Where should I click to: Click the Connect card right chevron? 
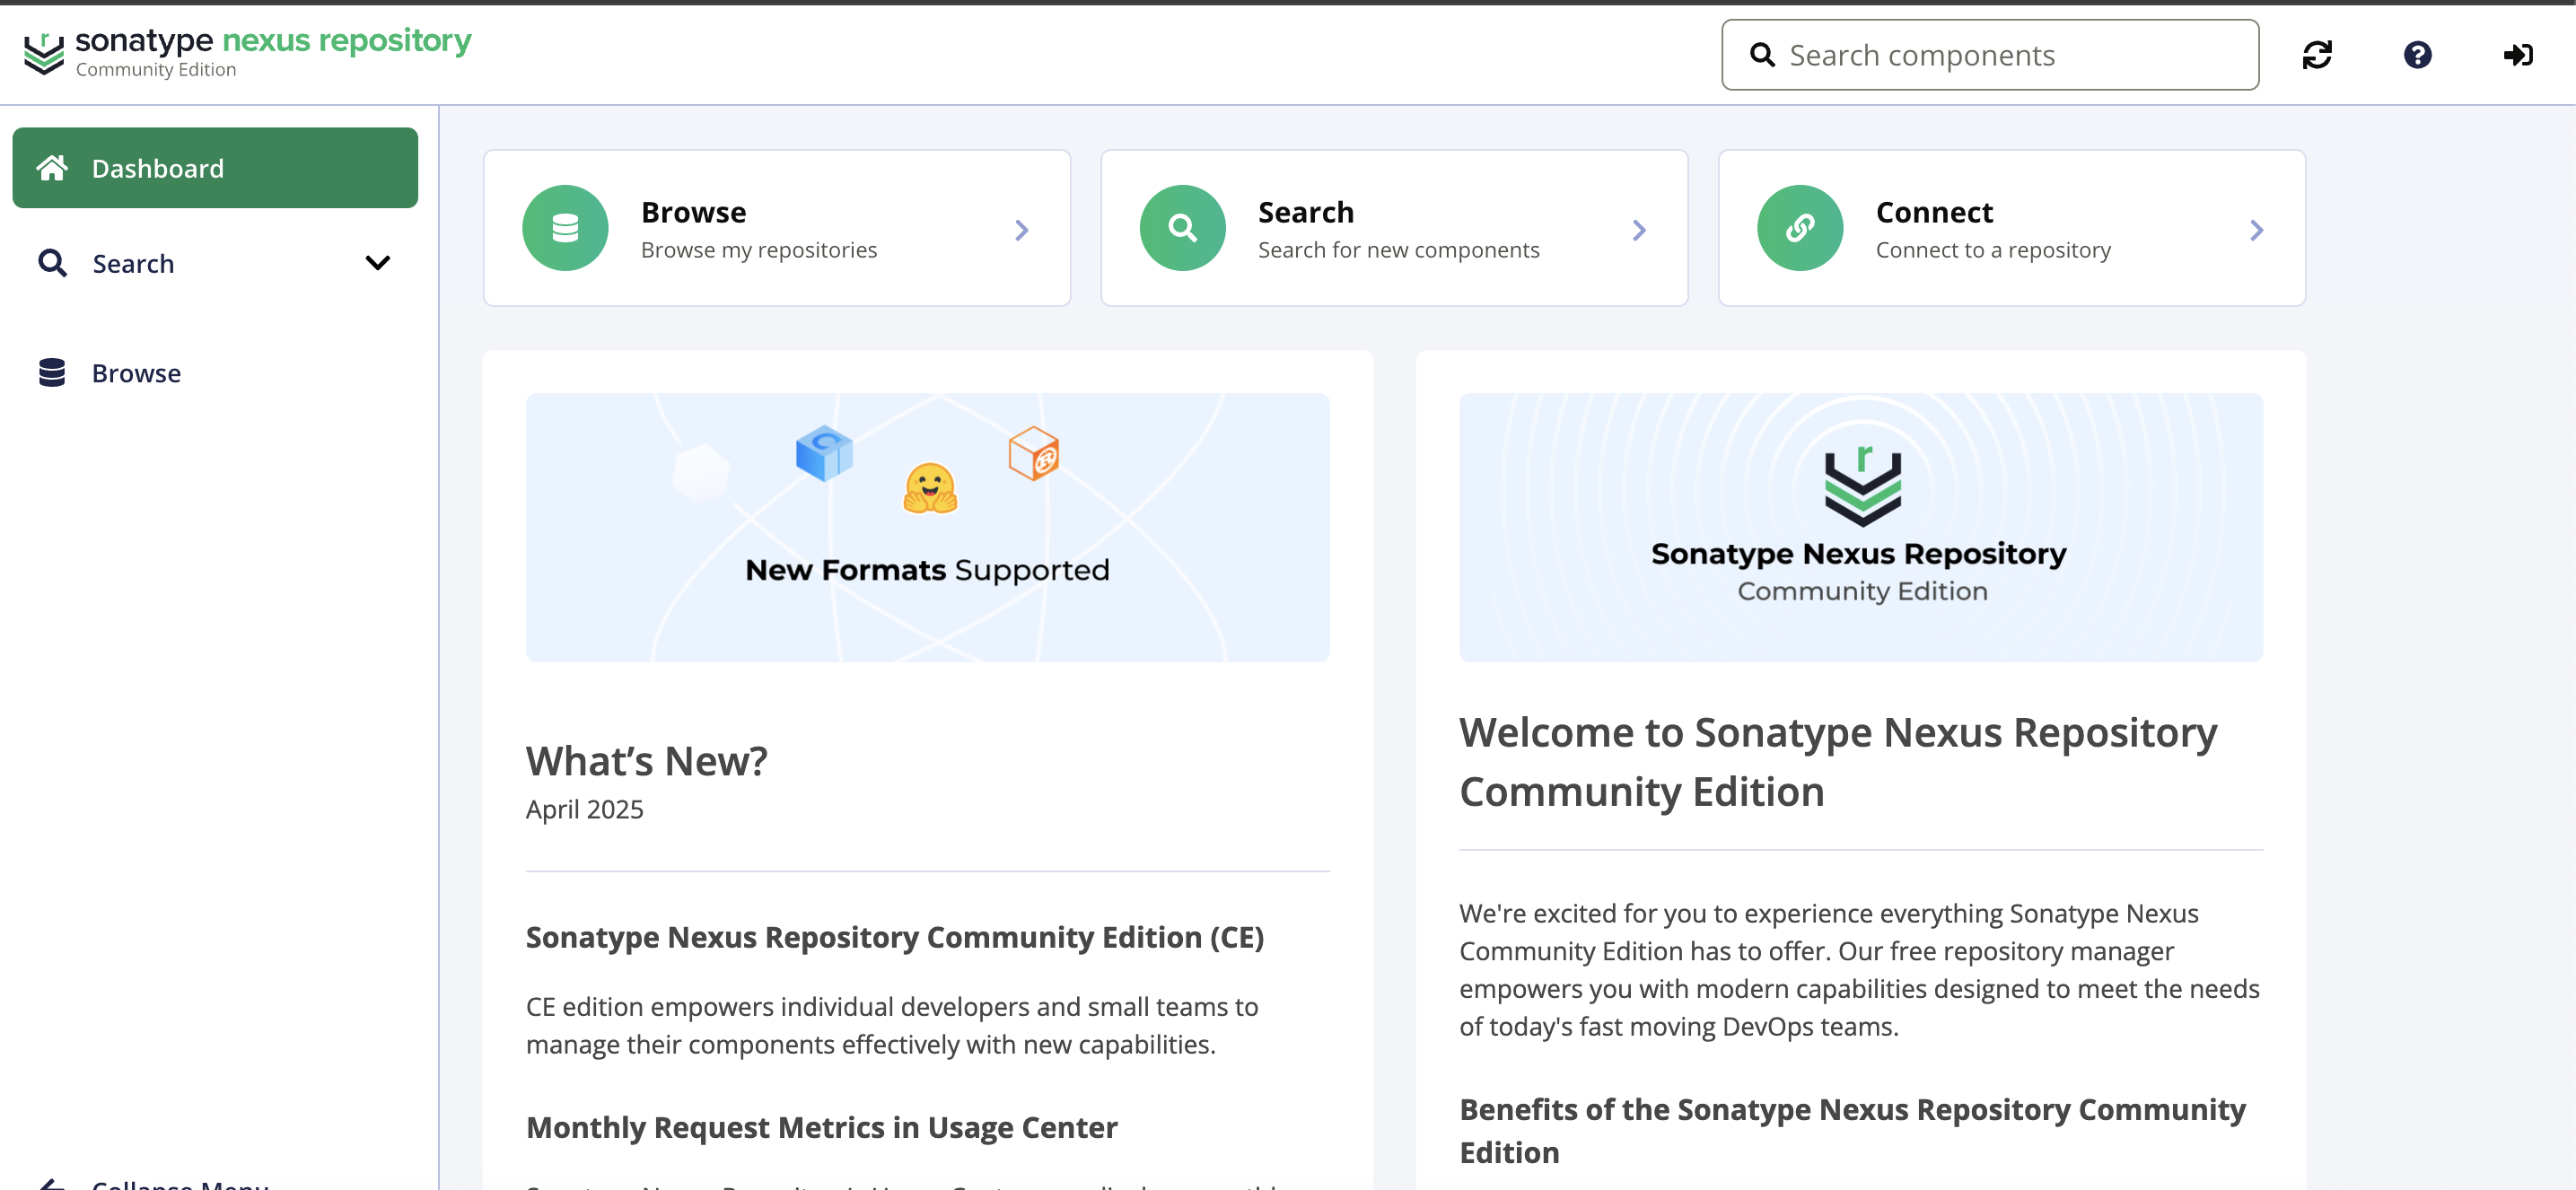tap(2256, 230)
